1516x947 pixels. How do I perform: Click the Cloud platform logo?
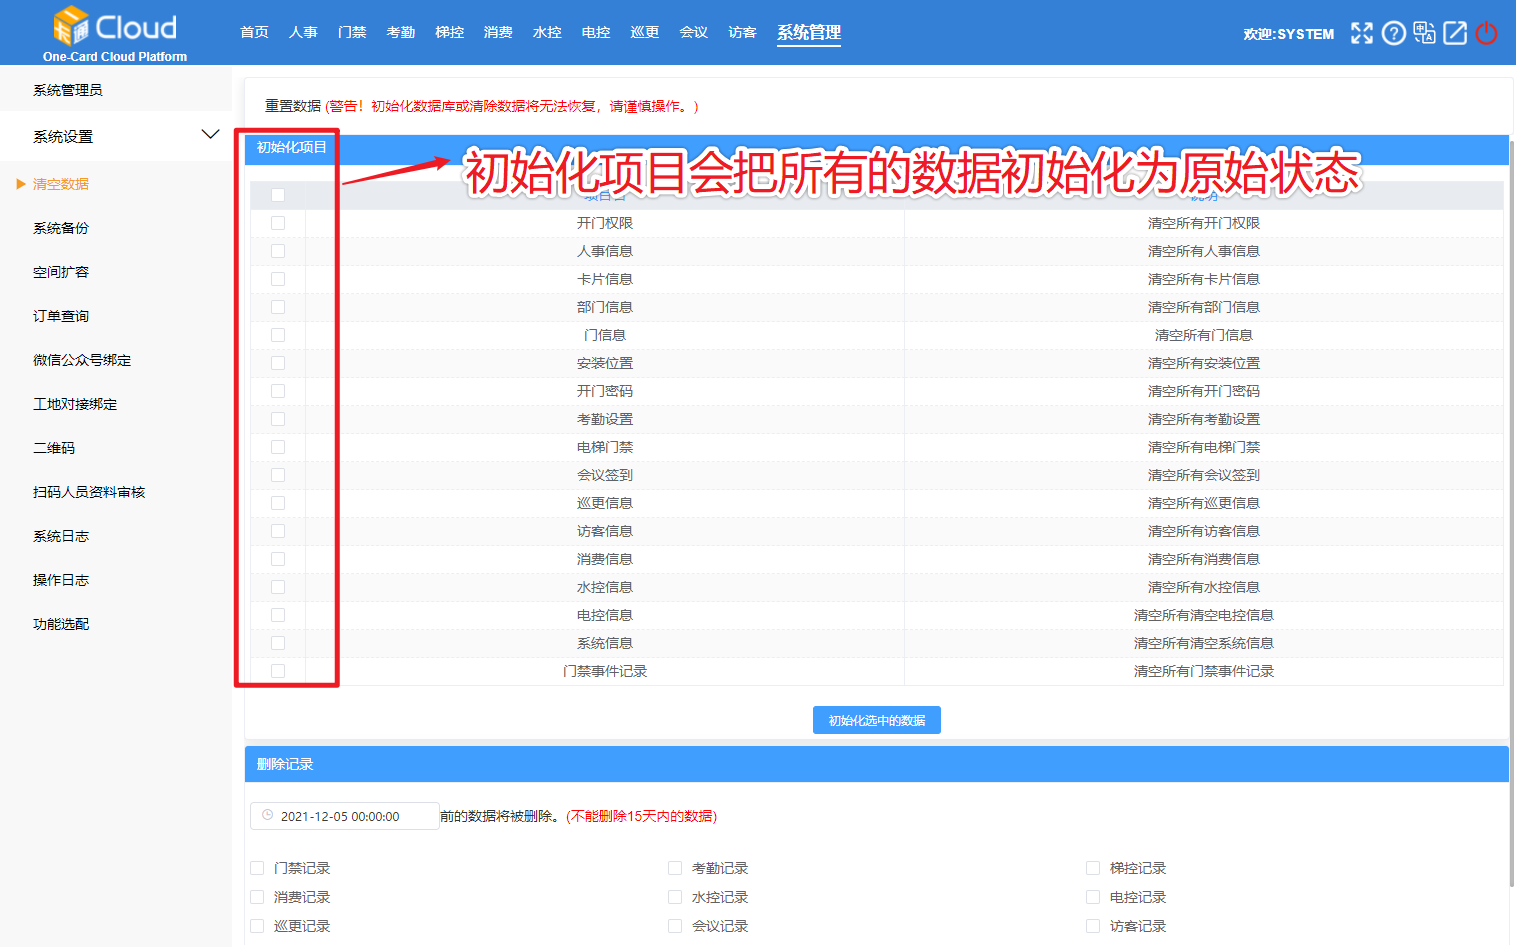(x=113, y=24)
